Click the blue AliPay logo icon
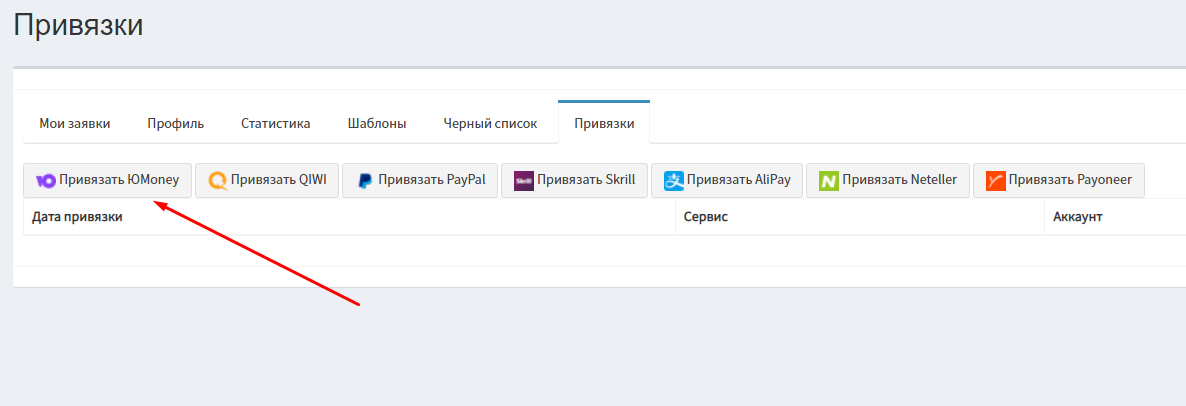 674,181
